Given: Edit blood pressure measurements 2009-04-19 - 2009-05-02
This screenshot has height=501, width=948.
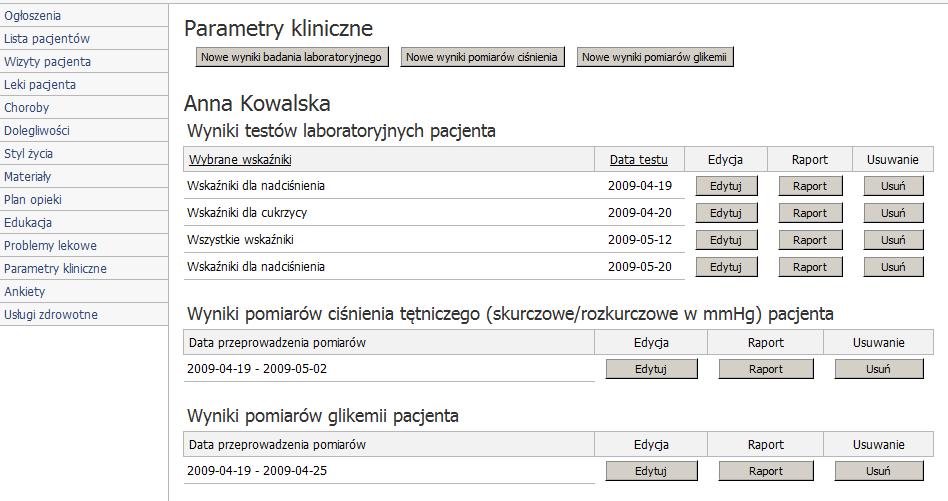Looking at the screenshot, I should pos(651,369).
